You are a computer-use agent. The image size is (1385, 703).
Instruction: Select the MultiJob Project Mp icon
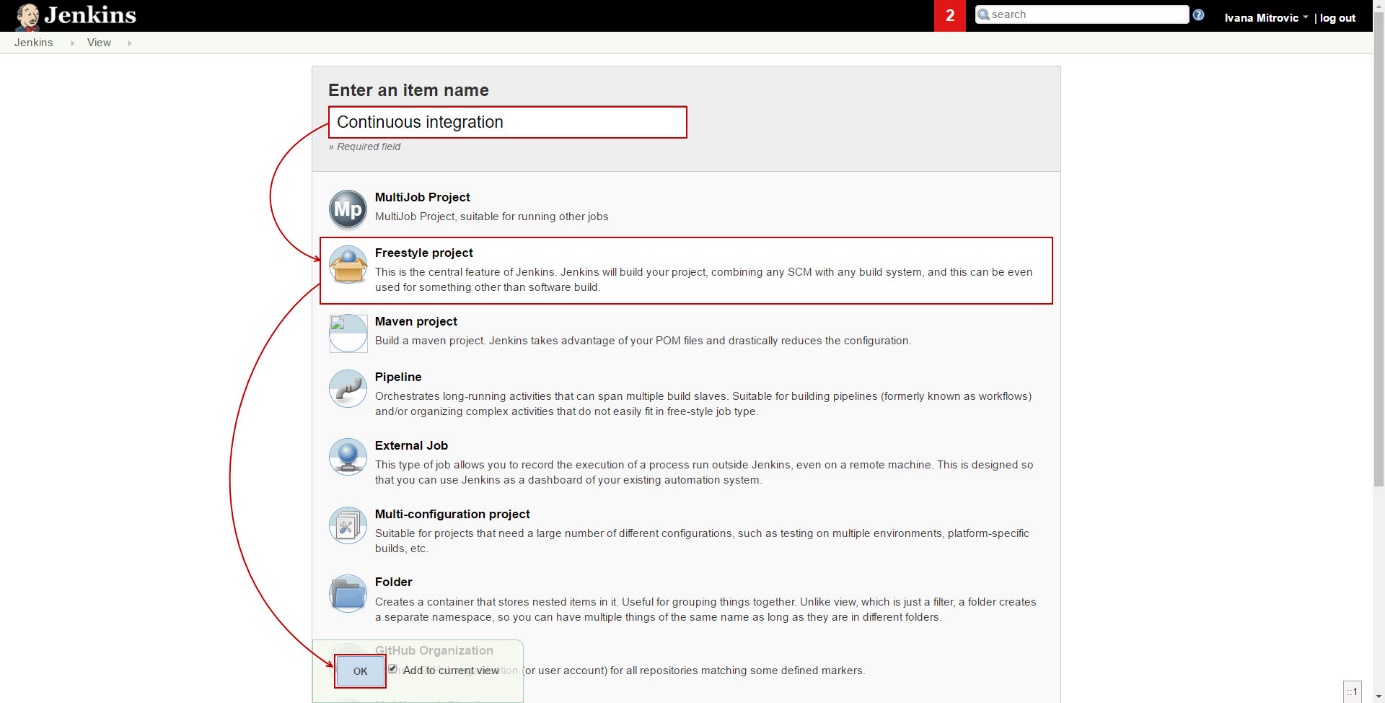click(348, 209)
